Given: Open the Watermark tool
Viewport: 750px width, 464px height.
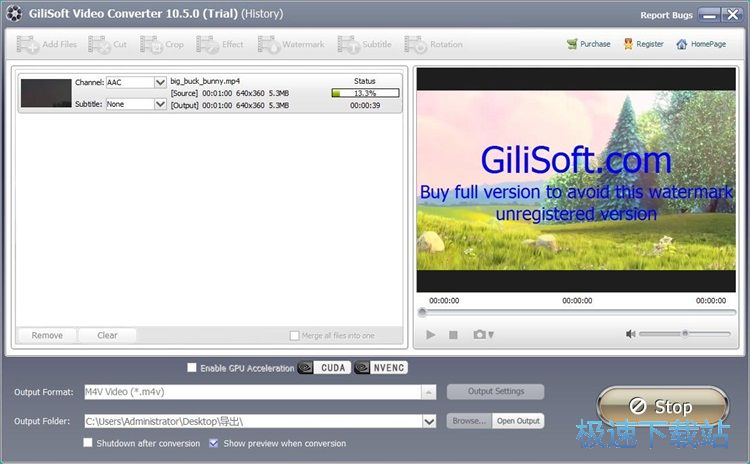Looking at the screenshot, I should click(x=291, y=44).
